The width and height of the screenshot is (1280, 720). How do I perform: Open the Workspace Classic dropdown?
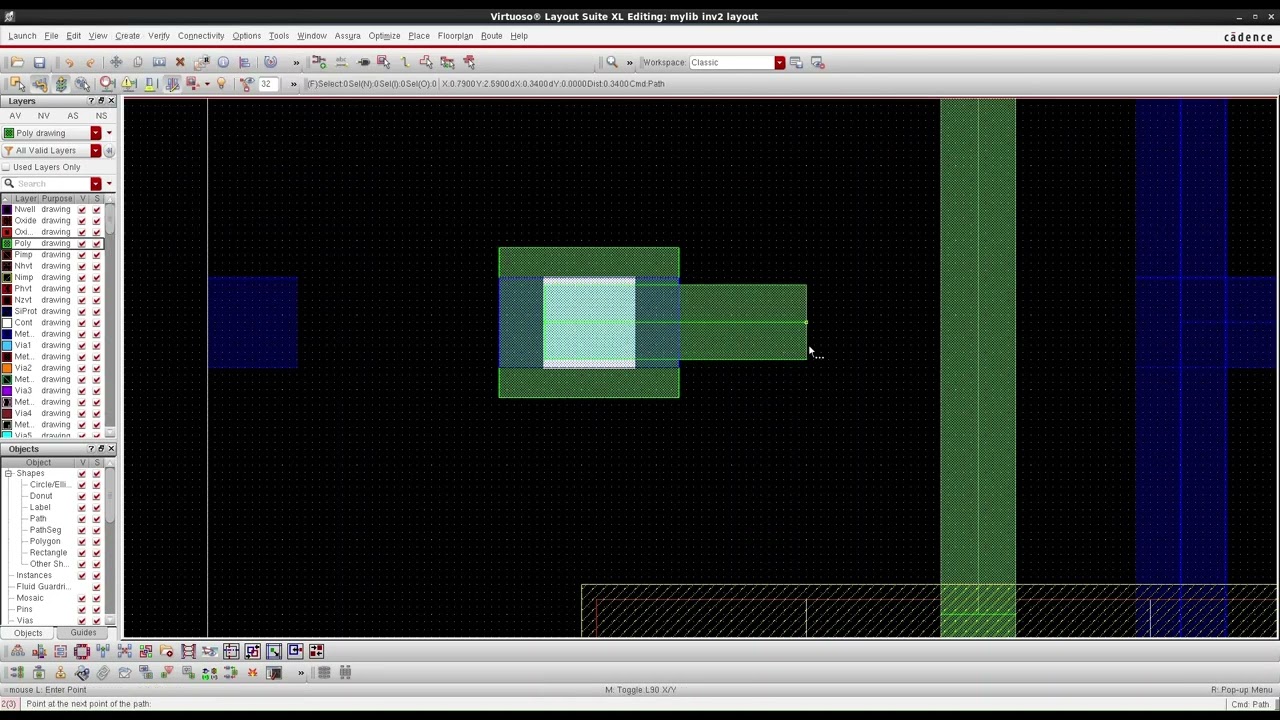pos(779,62)
